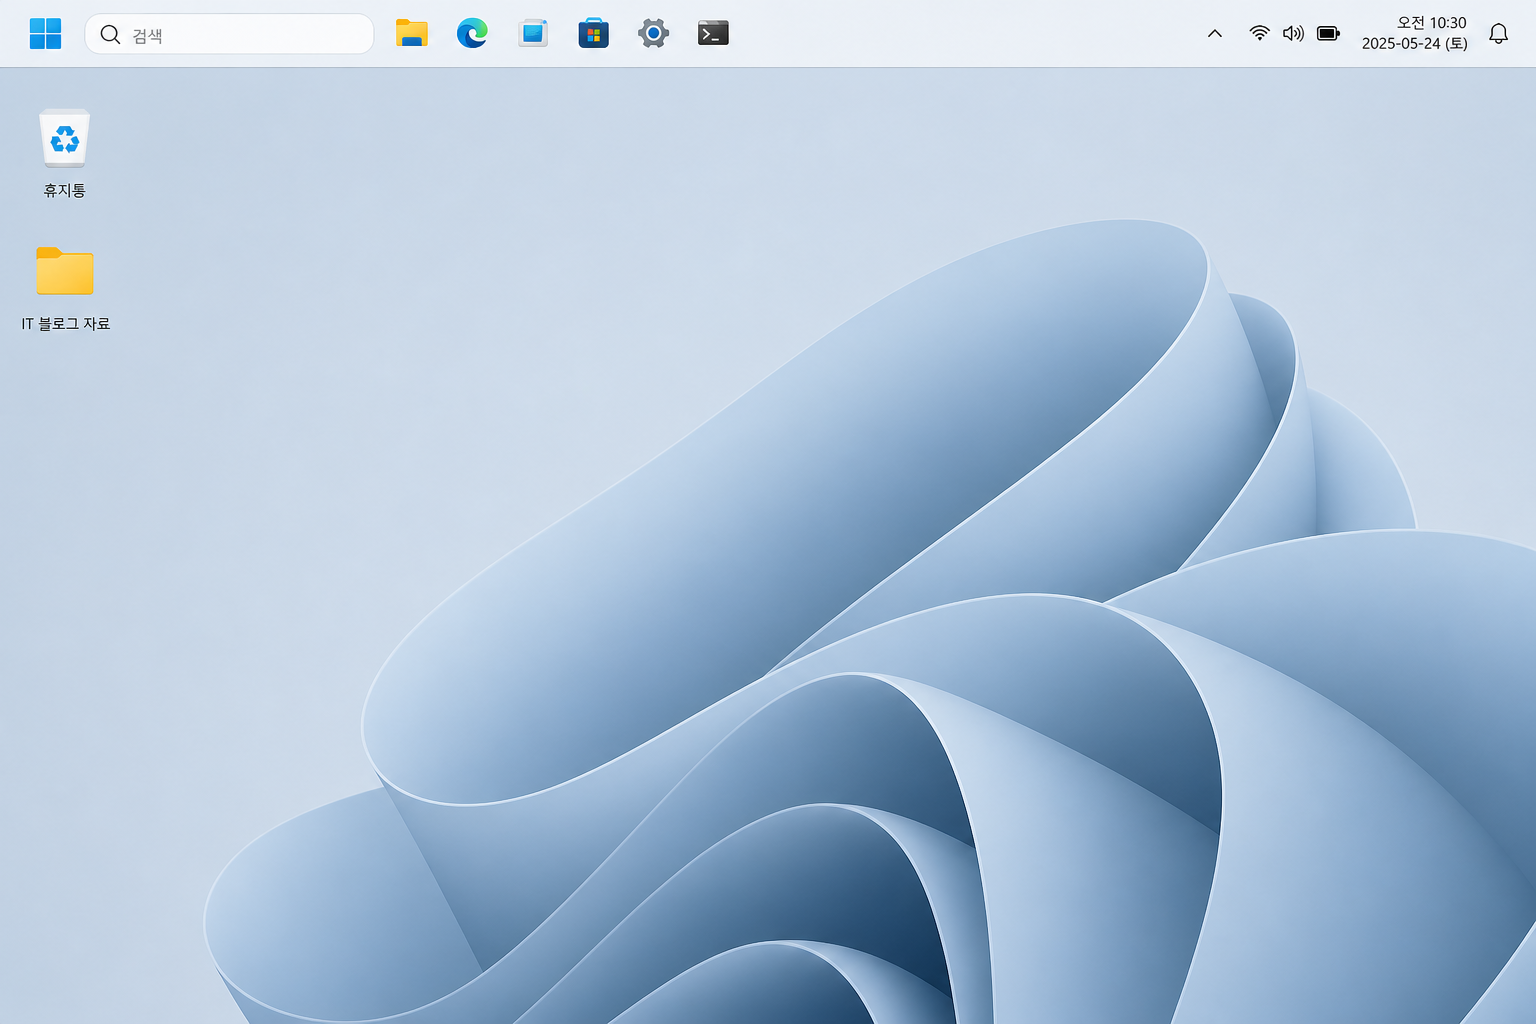The height and width of the screenshot is (1024, 1536).
Task: Launch Microsoft Edge from the taskbar
Action: point(472,34)
